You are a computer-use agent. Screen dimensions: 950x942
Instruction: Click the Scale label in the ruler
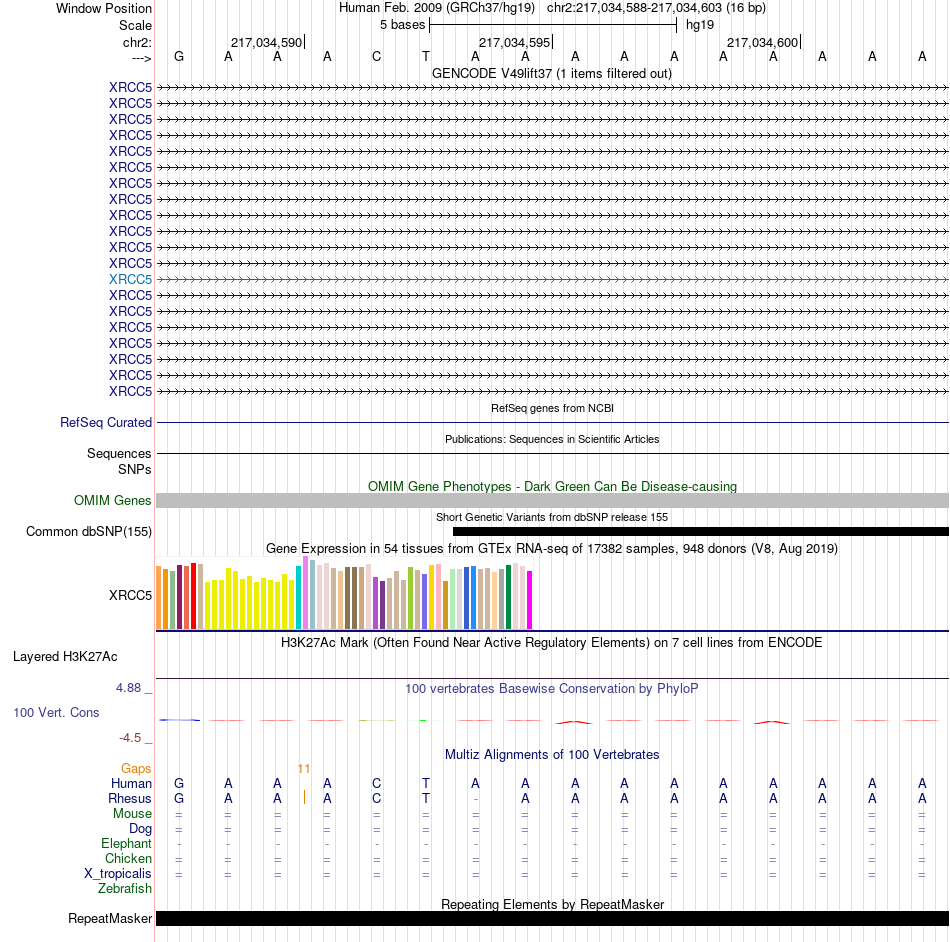point(135,25)
